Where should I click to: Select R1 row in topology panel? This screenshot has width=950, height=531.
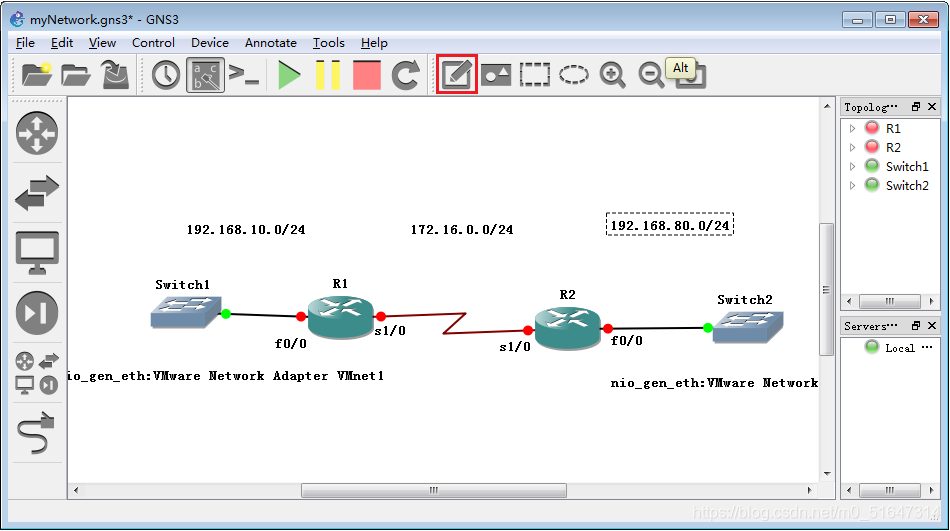click(x=890, y=128)
